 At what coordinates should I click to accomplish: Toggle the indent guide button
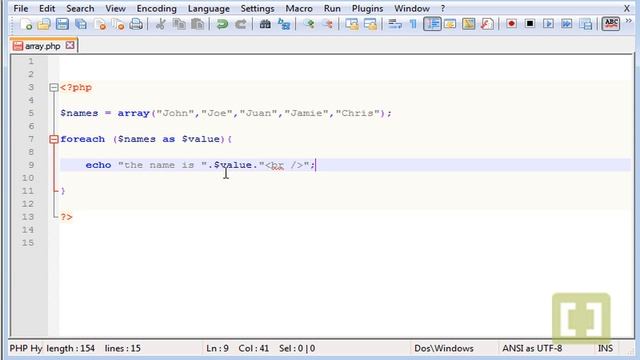(x=432, y=24)
